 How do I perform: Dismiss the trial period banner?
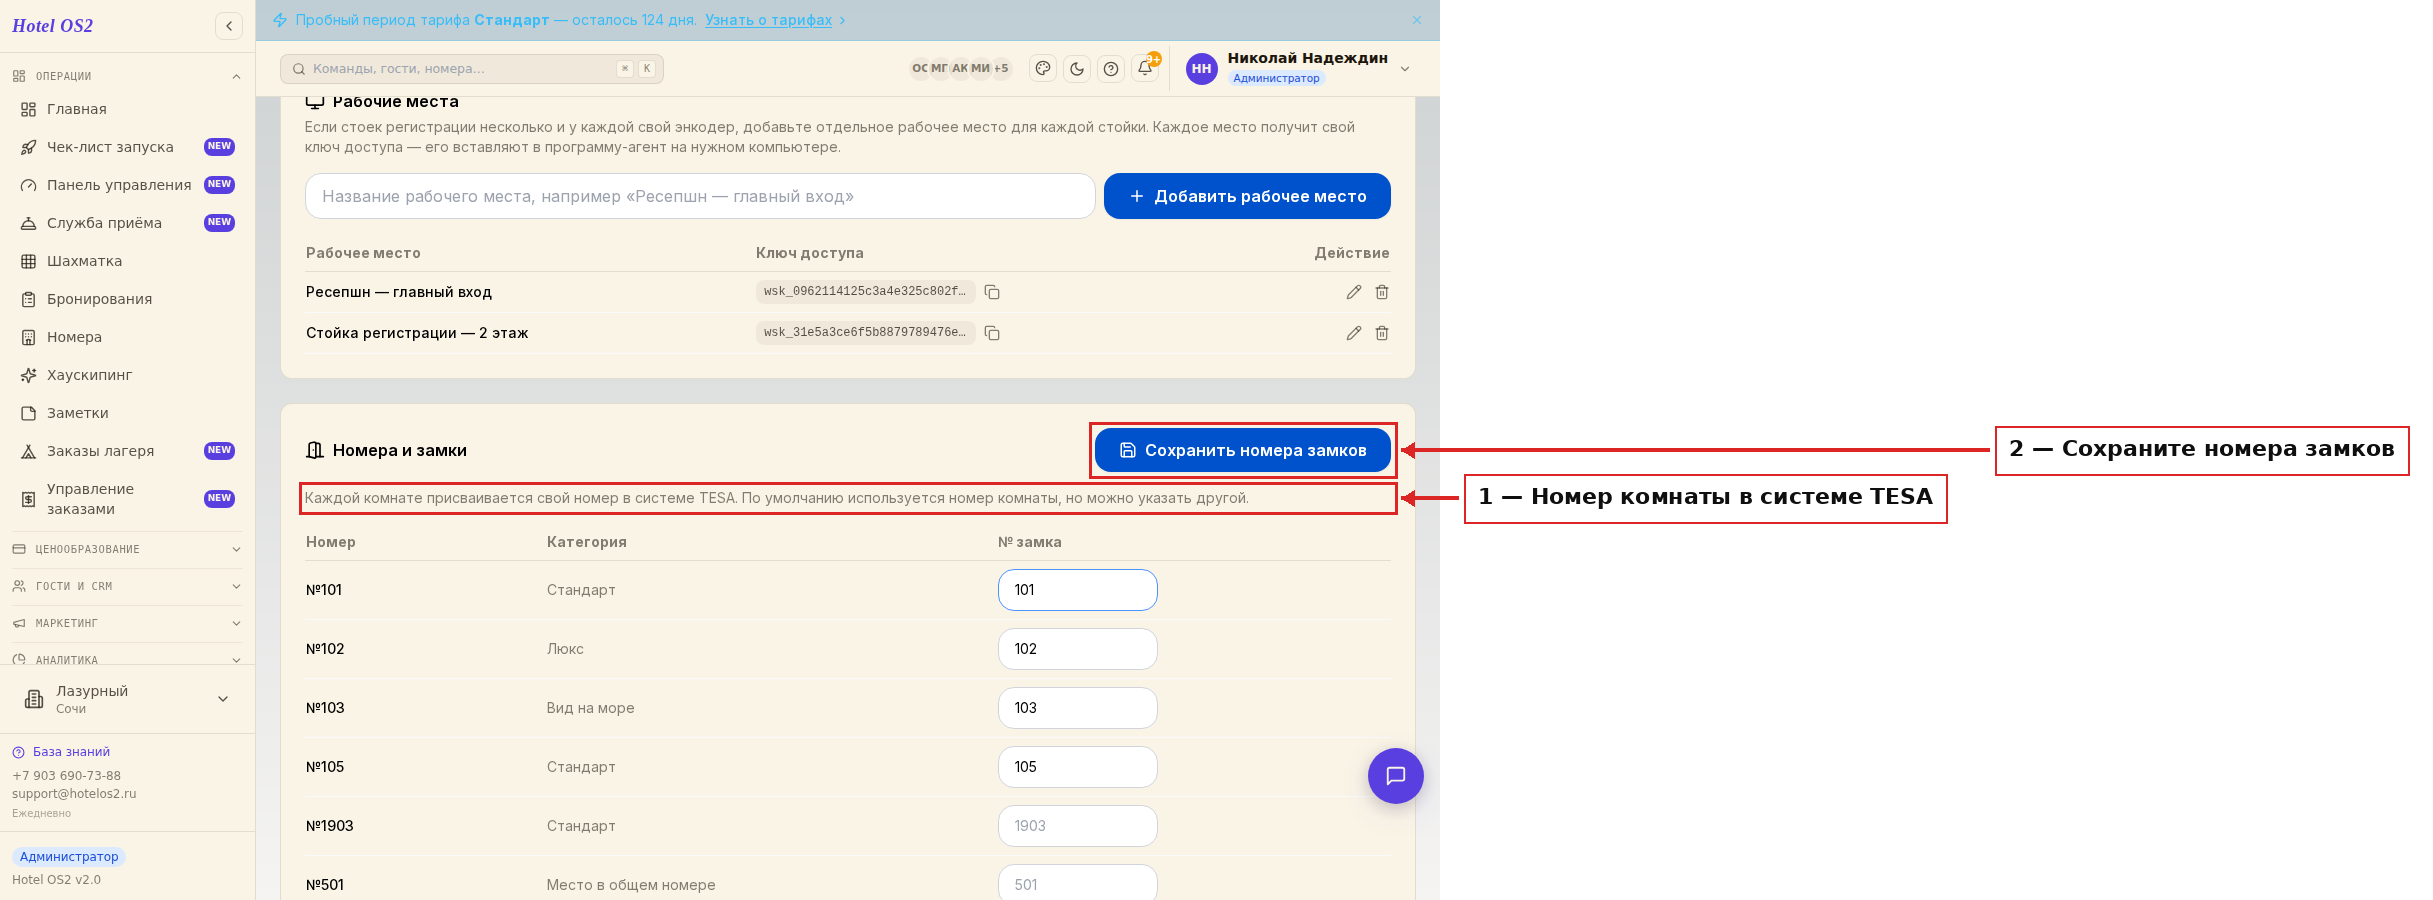pyautogui.click(x=1417, y=20)
